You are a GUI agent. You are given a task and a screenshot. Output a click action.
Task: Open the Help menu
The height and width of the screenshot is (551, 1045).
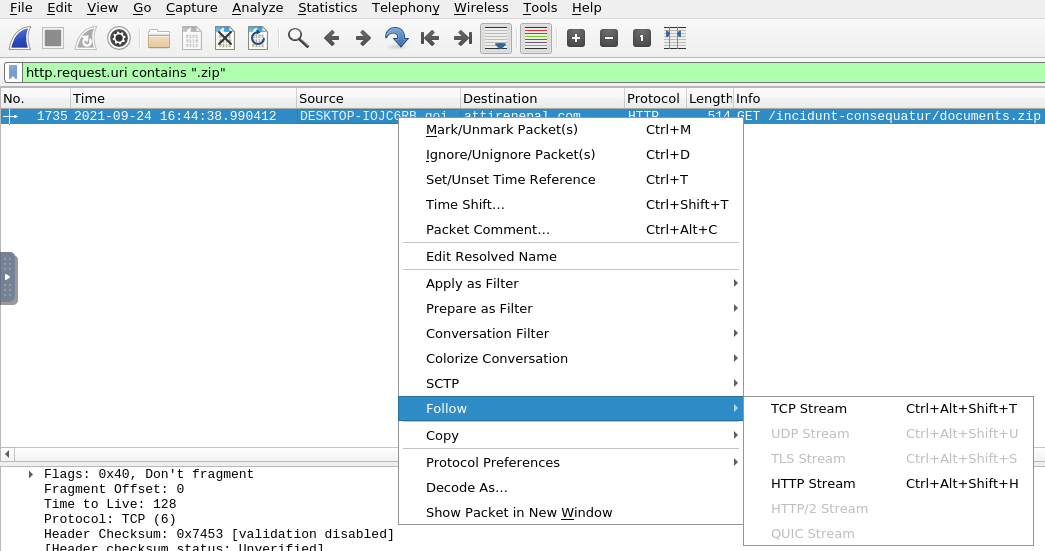point(586,8)
